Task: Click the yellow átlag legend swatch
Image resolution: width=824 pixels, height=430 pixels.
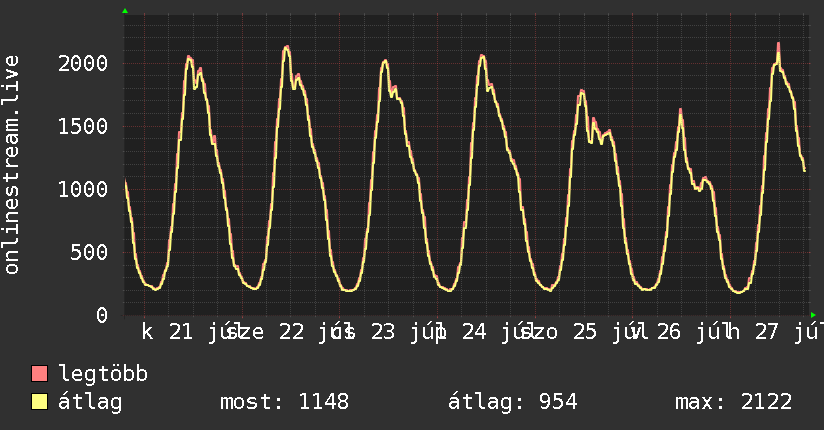Action: click(x=39, y=402)
